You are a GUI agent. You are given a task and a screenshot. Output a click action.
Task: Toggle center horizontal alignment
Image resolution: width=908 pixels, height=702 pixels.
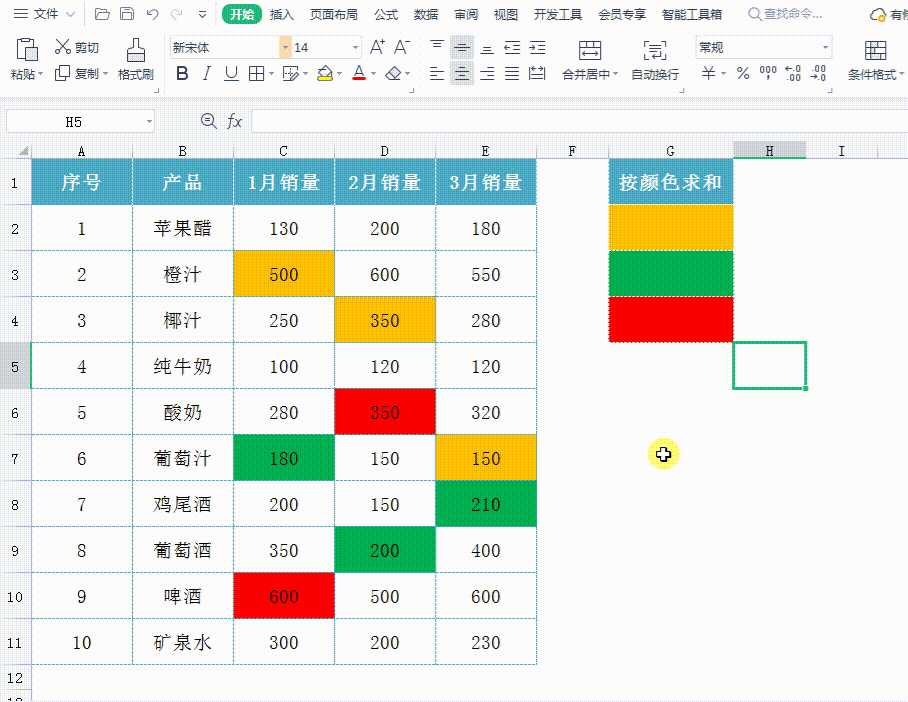pos(462,74)
